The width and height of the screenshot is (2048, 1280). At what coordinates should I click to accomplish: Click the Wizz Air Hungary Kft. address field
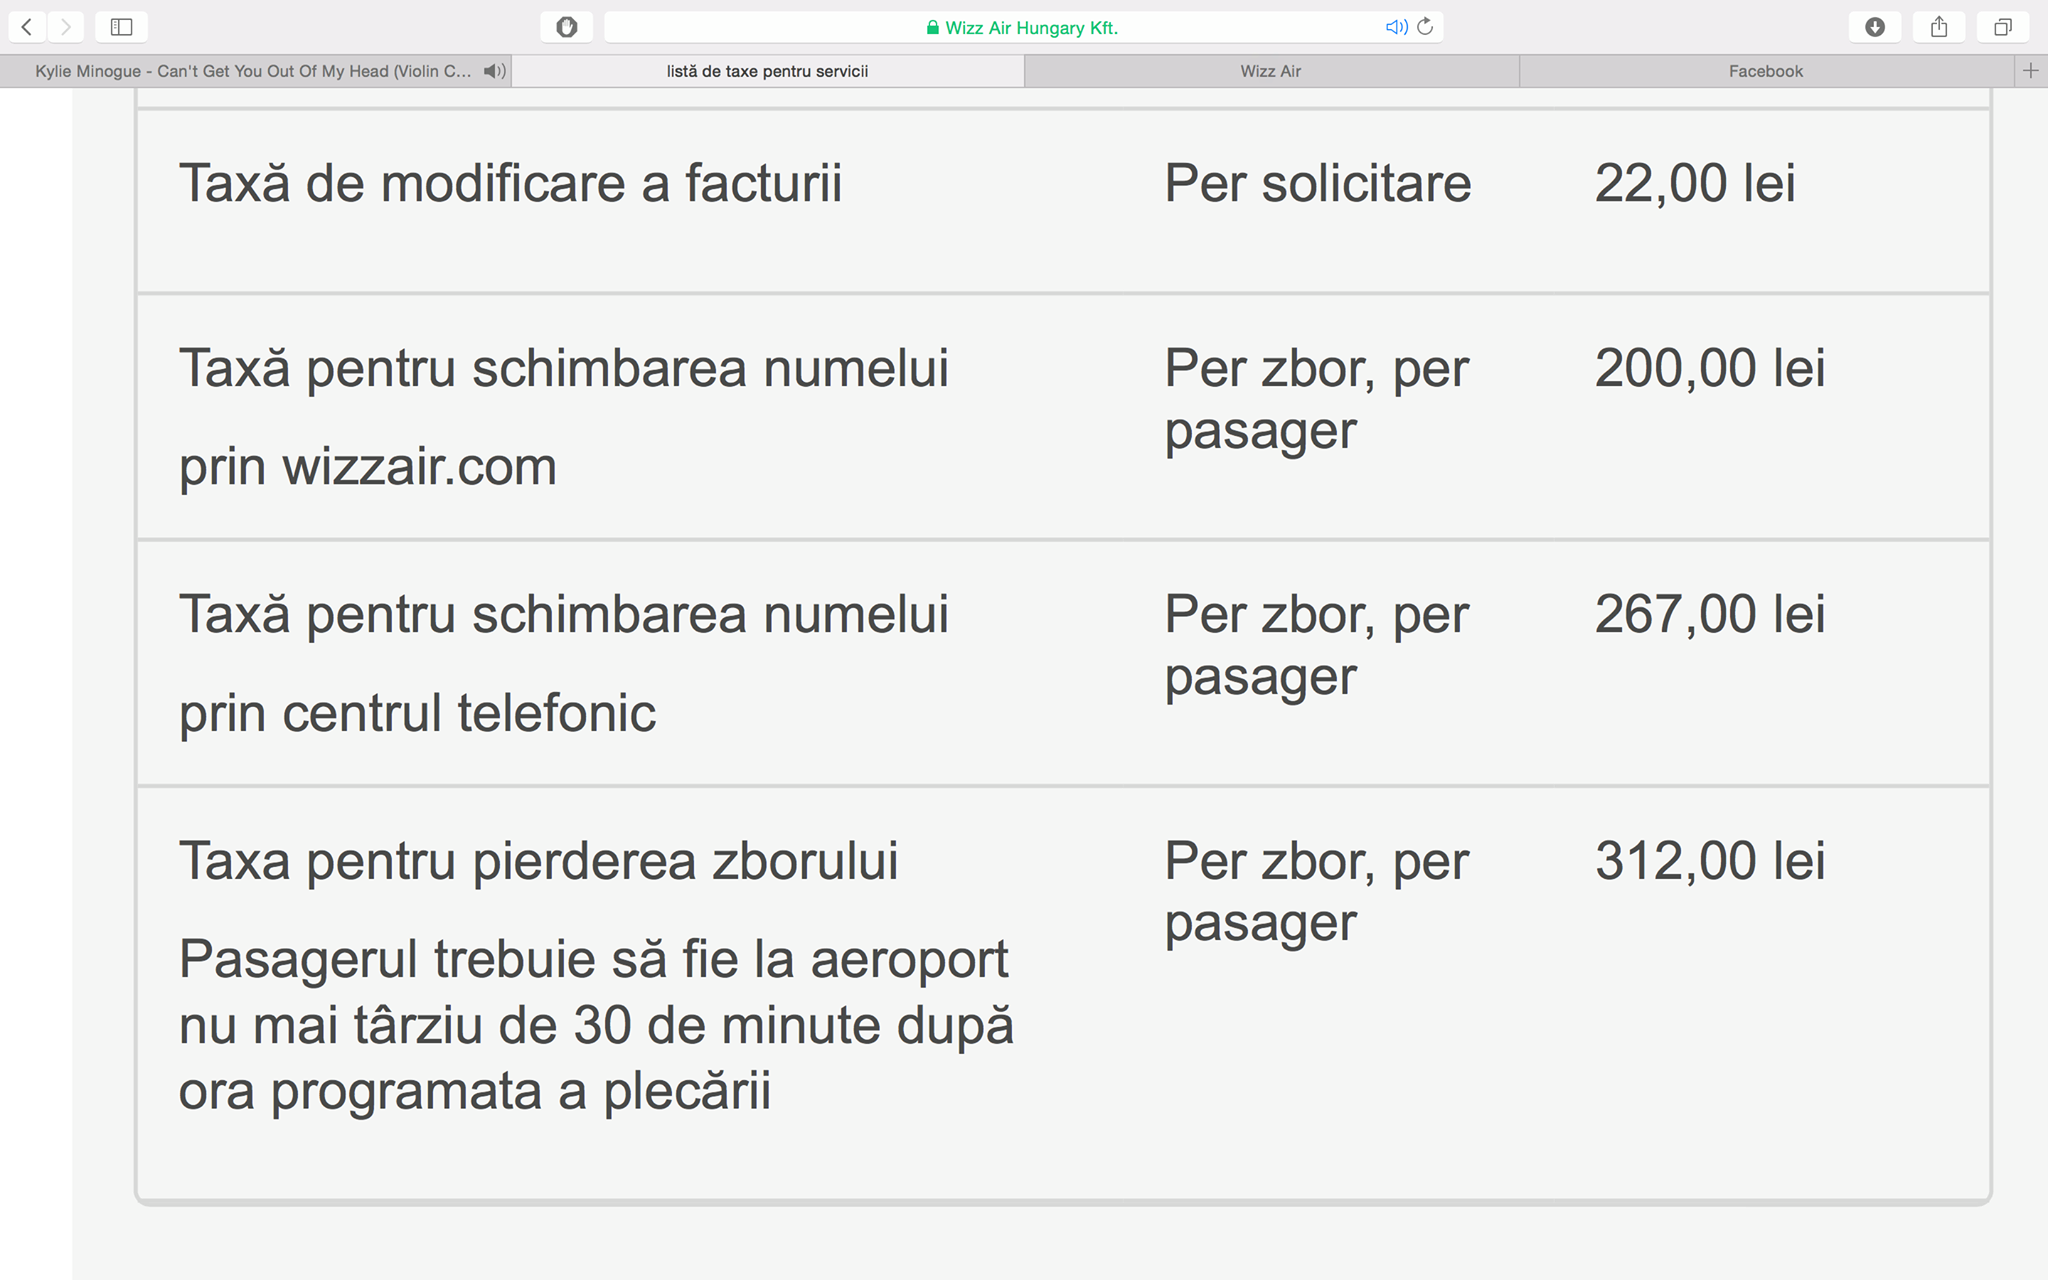click(x=1023, y=27)
